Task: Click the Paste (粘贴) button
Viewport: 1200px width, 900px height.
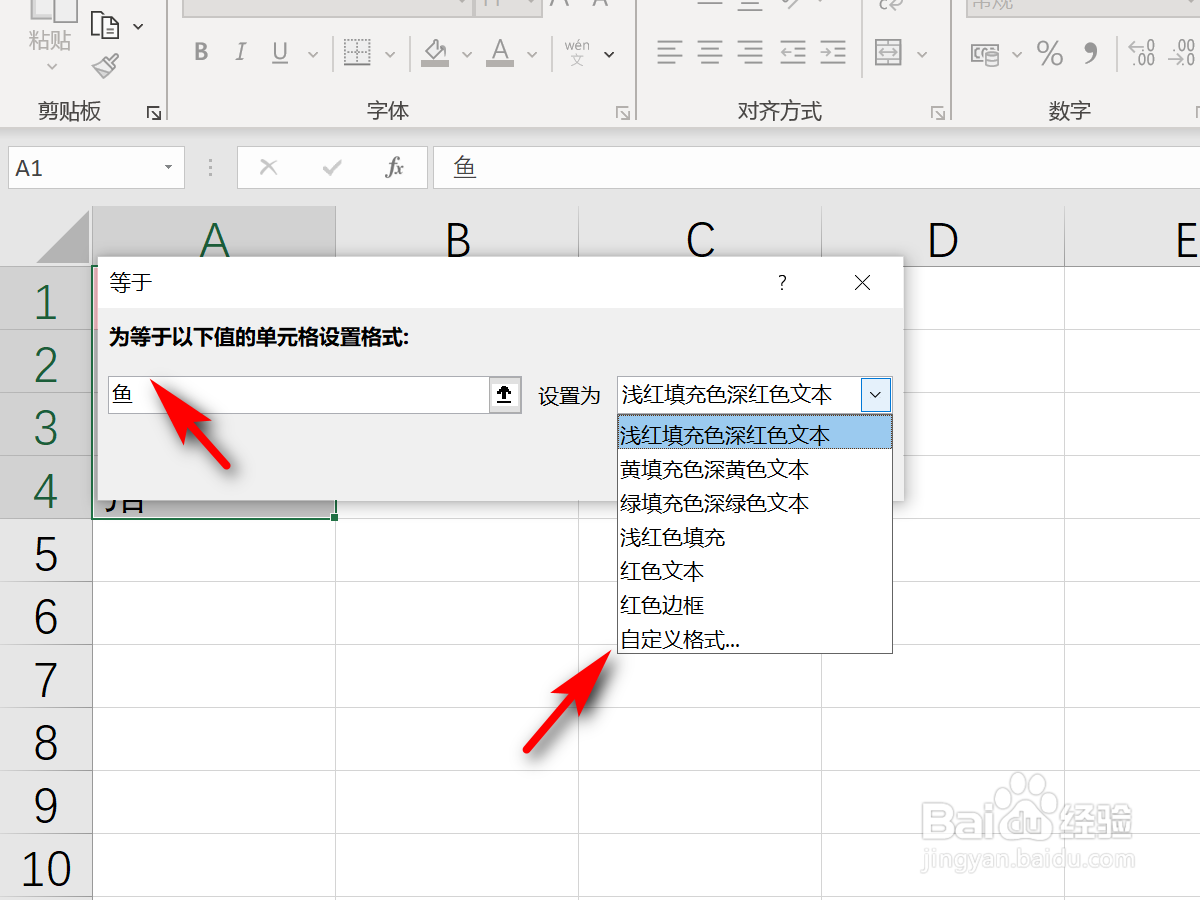Action: (x=50, y=27)
